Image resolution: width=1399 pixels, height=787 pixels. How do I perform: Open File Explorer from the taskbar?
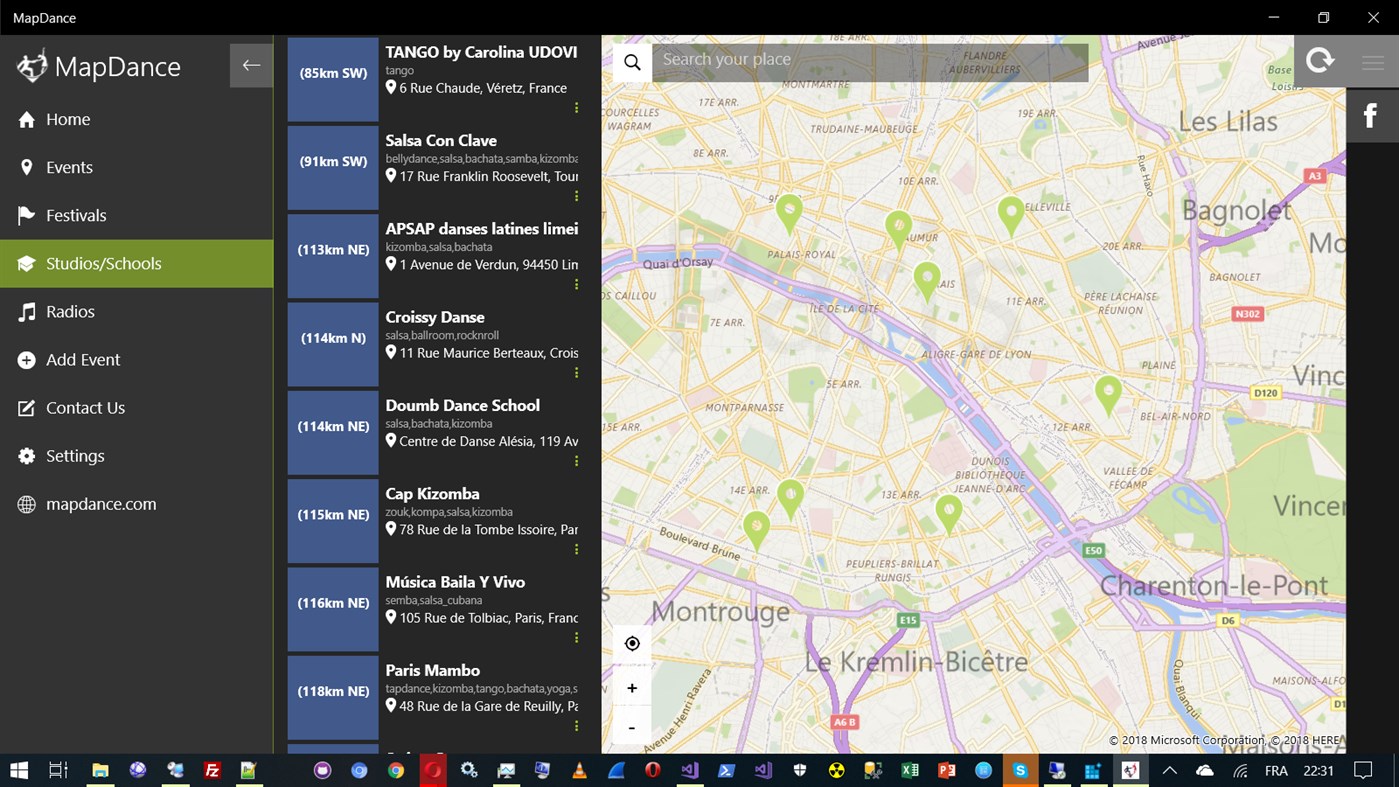(x=100, y=770)
